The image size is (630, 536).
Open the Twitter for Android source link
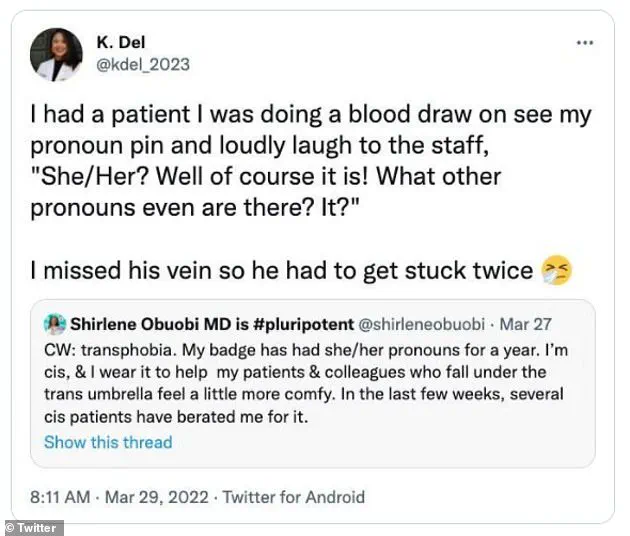point(293,496)
